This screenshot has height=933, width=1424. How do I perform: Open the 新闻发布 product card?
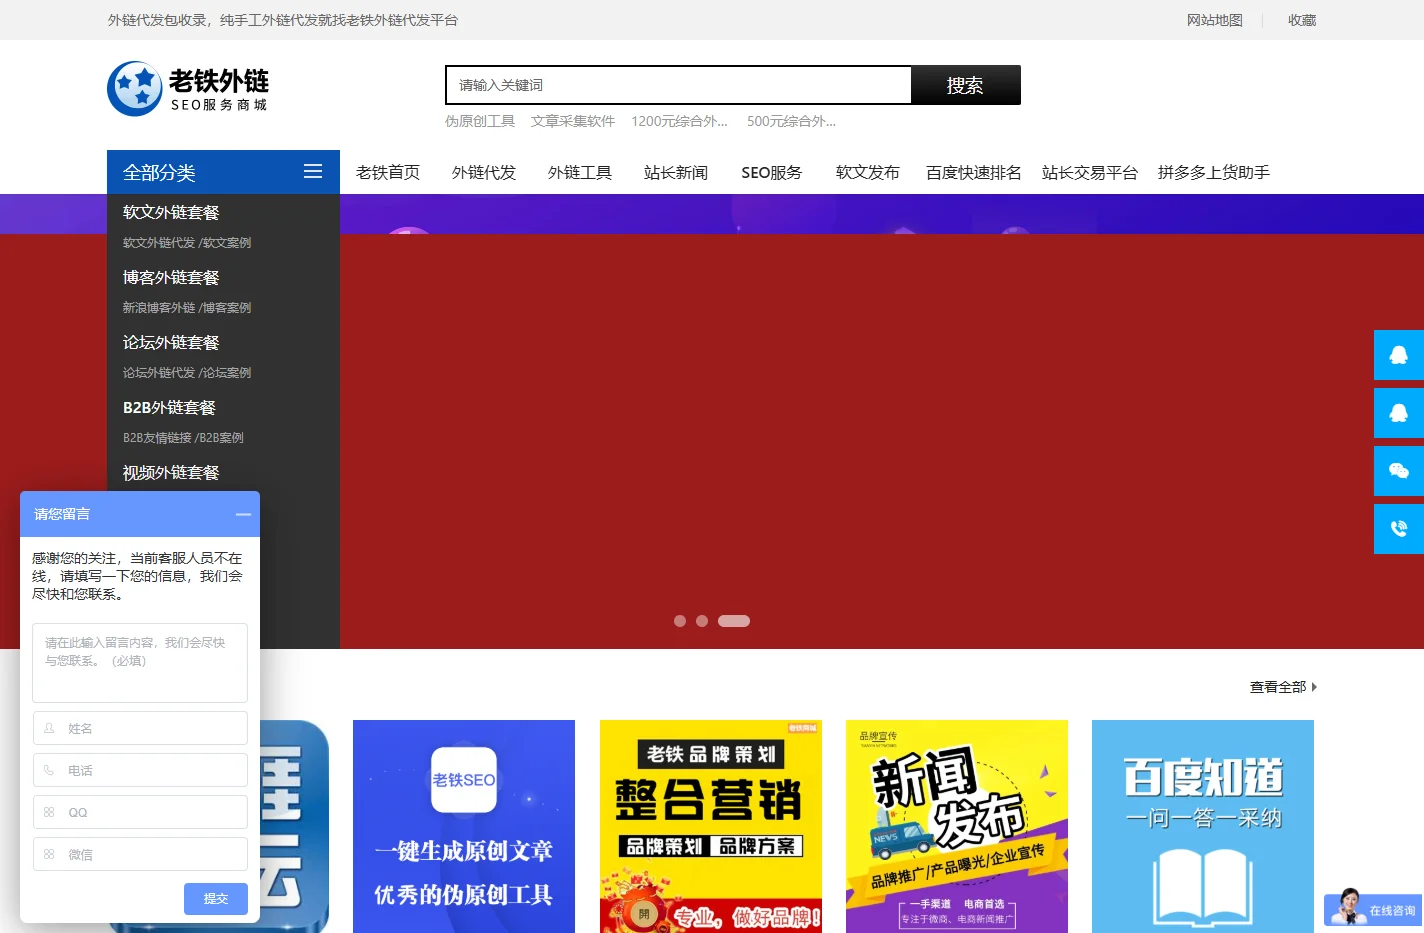click(x=957, y=826)
